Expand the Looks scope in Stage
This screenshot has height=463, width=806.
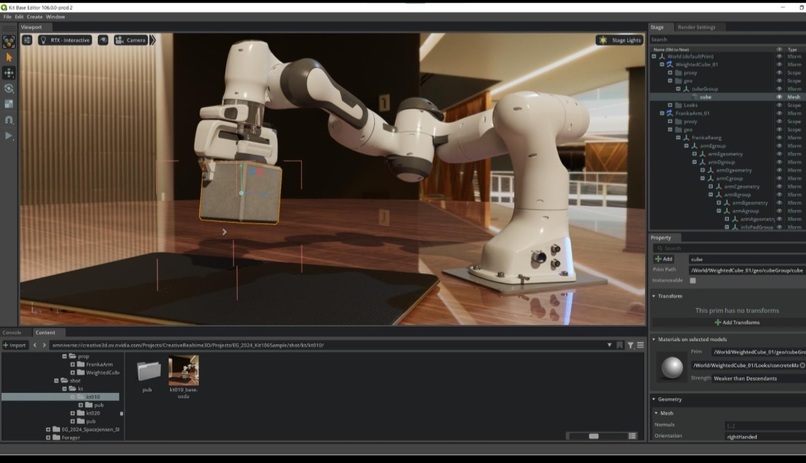pyautogui.click(x=670, y=105)
